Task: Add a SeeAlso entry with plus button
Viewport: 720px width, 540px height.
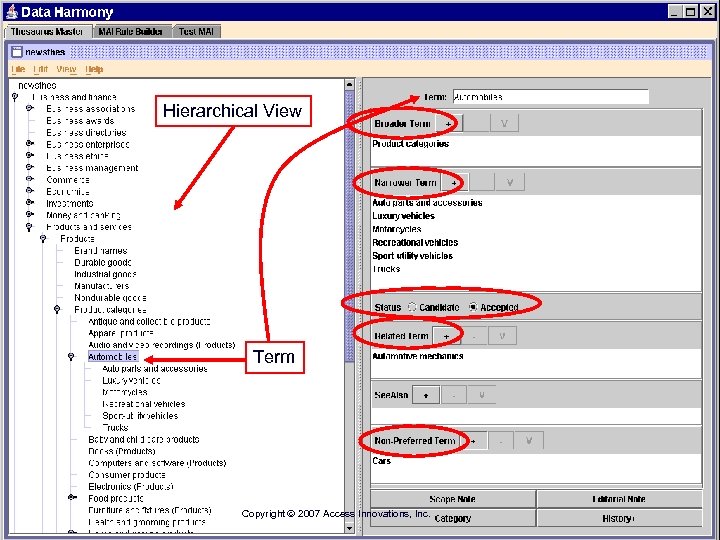Action: click(x=426, y=395)
